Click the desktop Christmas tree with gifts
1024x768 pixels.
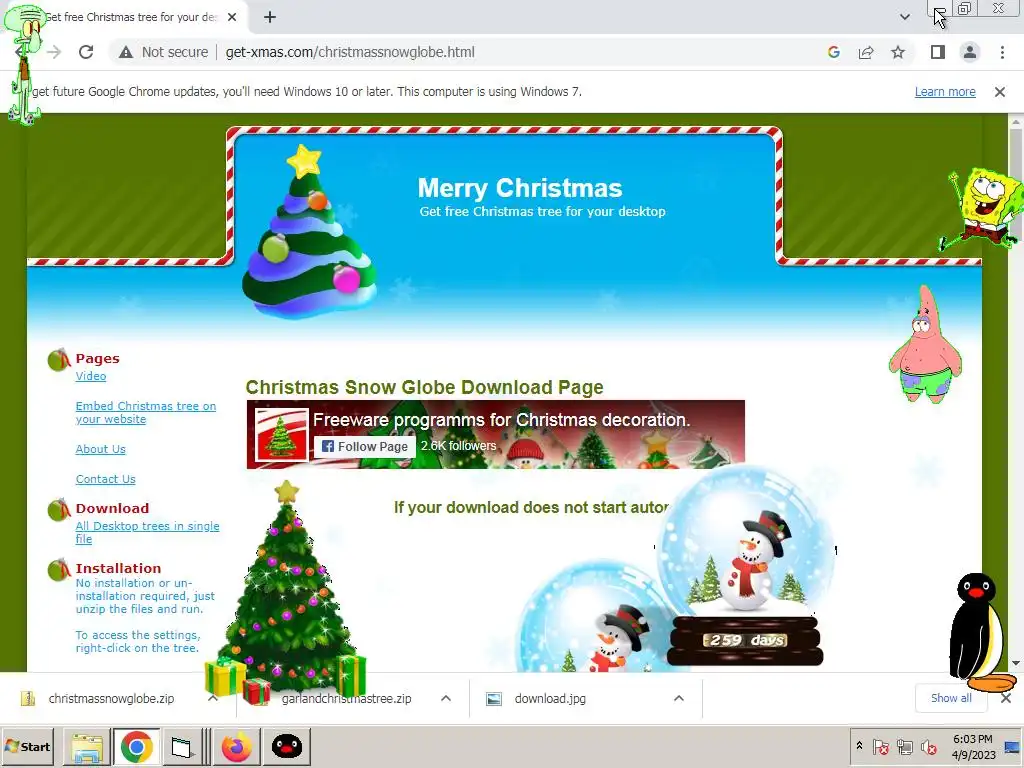(287, 594)
